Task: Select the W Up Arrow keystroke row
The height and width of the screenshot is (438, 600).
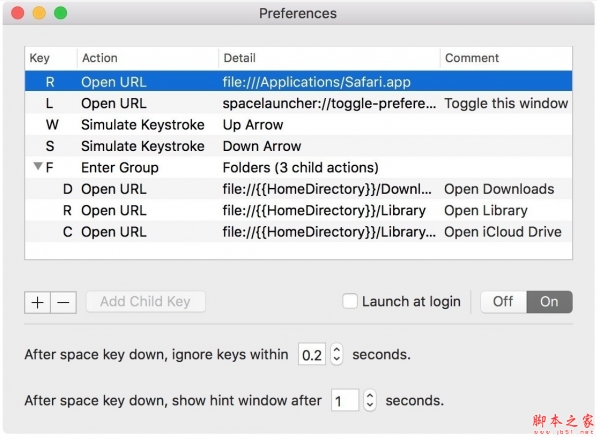Action: pyautogui.click(x=300, y=125)
